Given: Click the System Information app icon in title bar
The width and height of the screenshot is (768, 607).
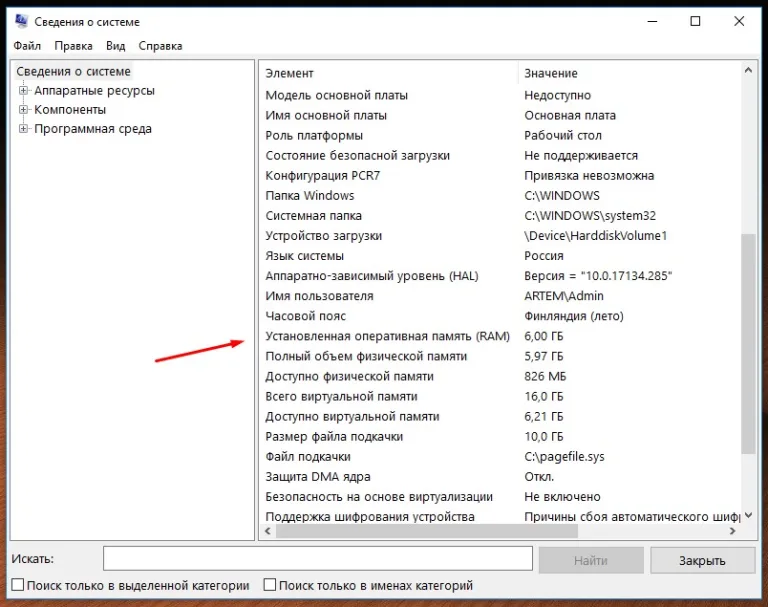Looking at the screenshot, I should (x=22, y=21).
